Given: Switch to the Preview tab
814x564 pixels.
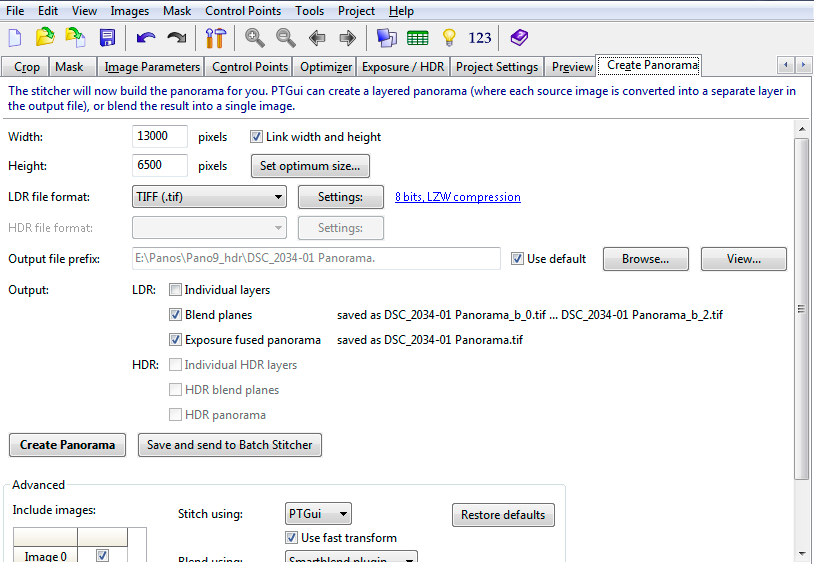Looking at the screenshot, I should coord(571,67).
